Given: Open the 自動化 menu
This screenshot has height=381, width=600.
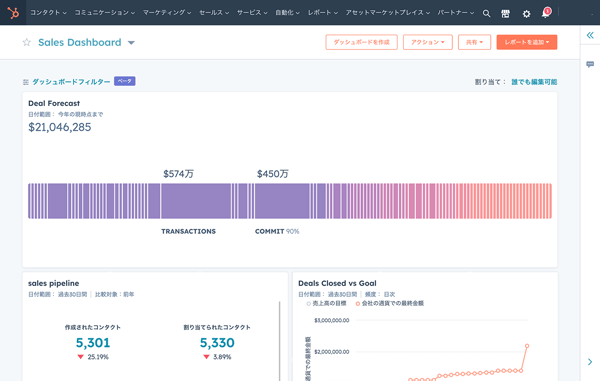Looking at the screenshot, I should (287, 13).
